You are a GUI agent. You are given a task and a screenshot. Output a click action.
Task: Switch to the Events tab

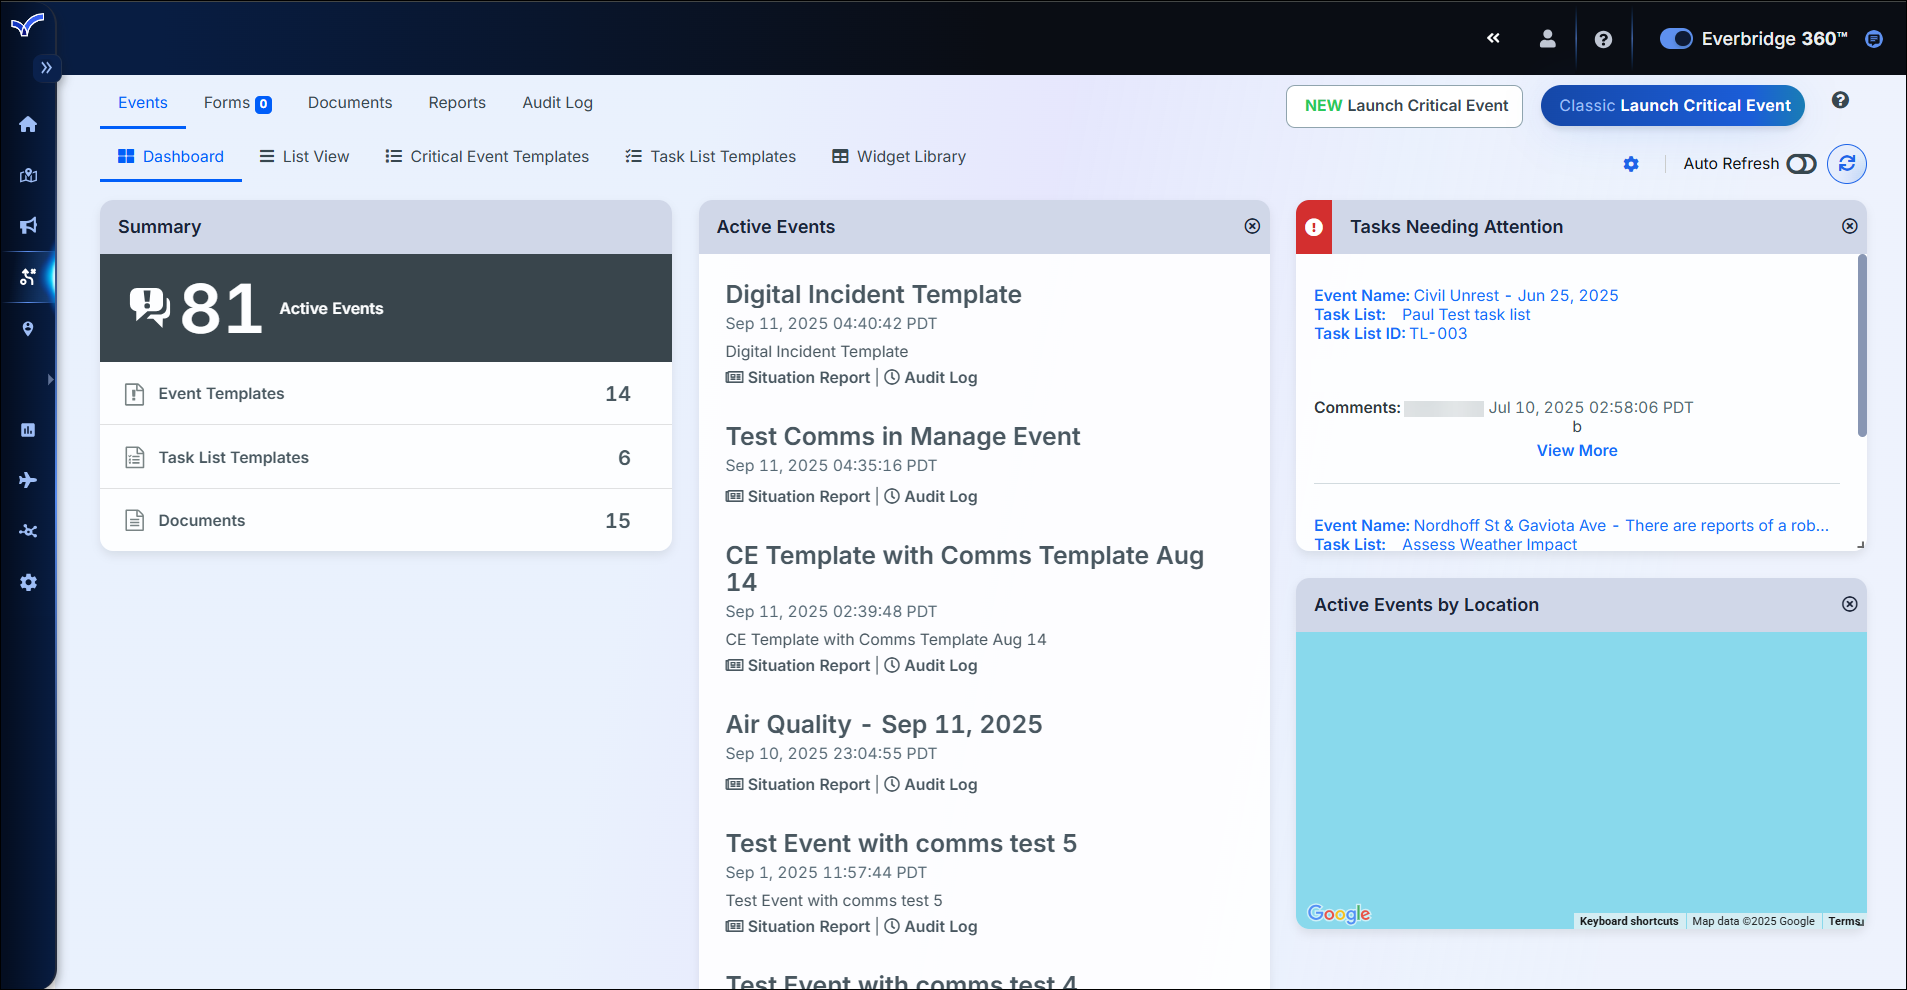click(143, 103)
